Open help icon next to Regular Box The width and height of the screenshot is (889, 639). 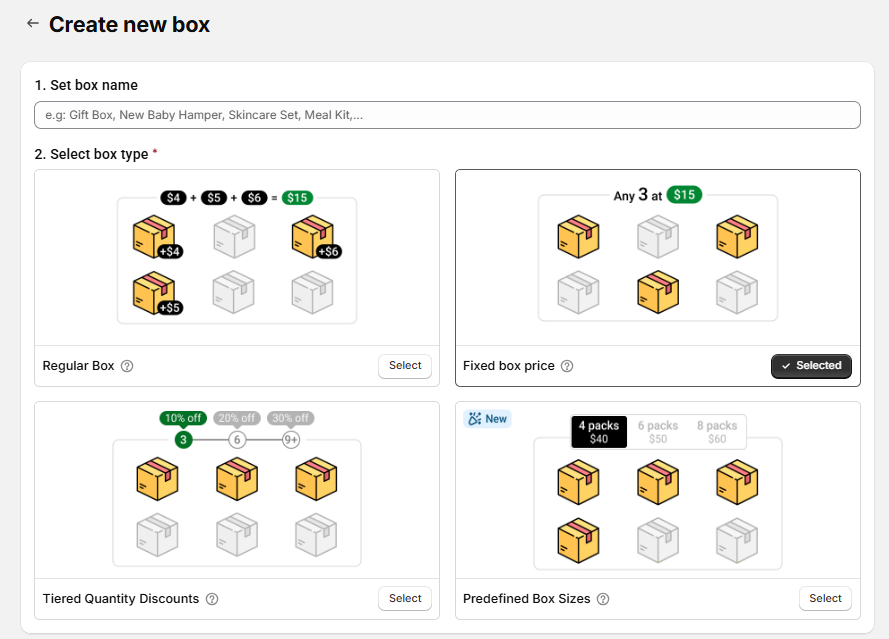click(127, 366)
